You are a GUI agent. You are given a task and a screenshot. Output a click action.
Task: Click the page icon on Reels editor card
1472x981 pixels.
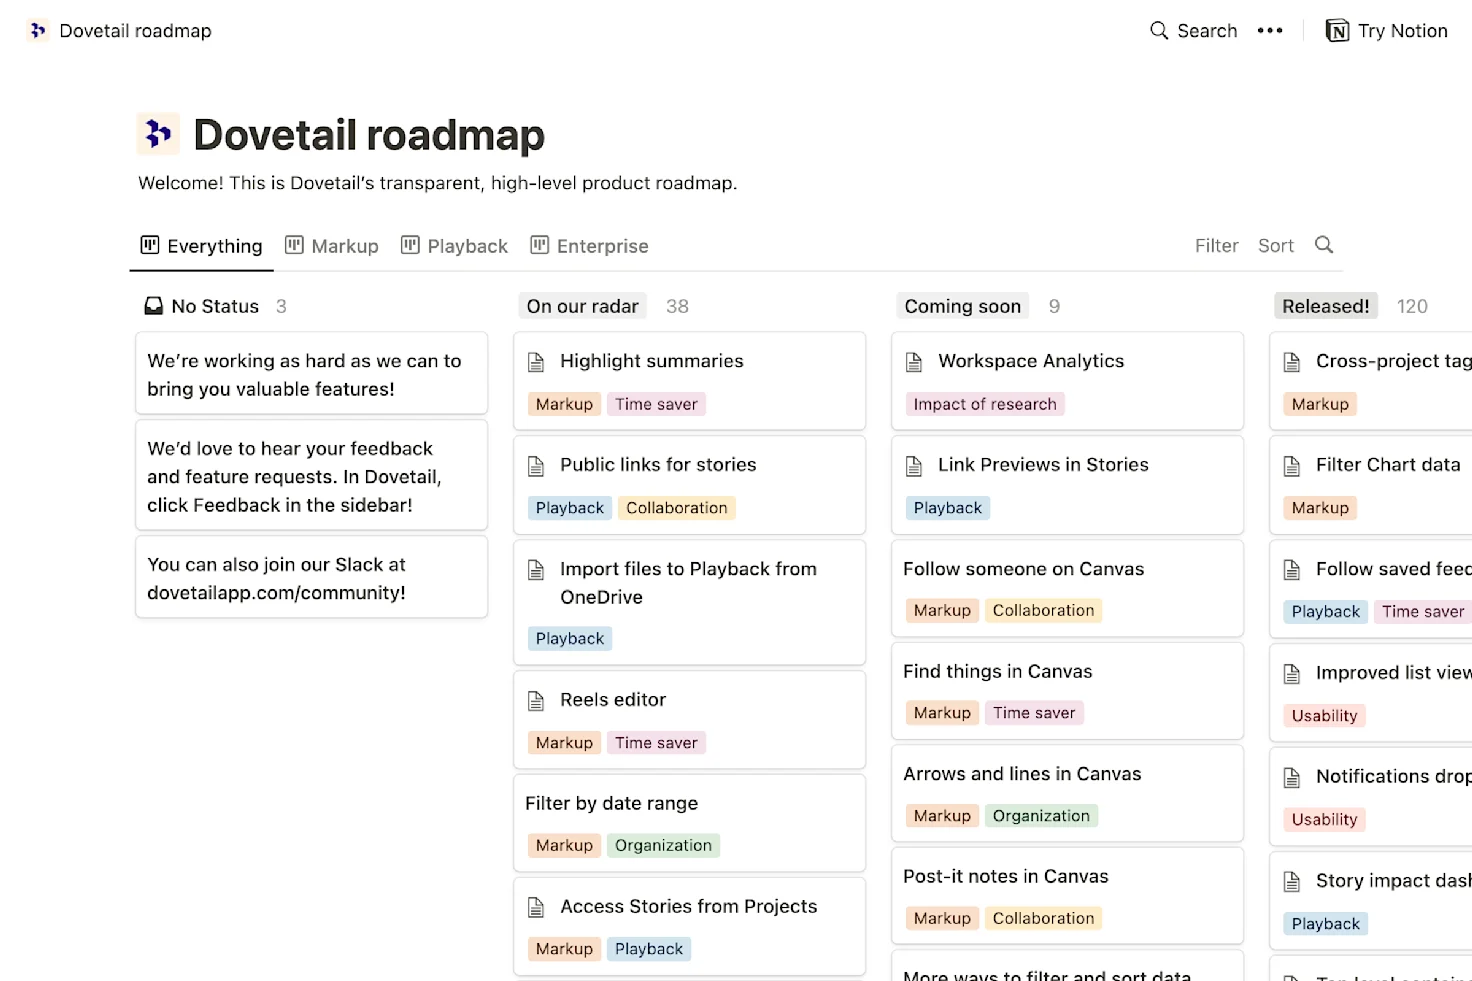[x=536, y=700]
